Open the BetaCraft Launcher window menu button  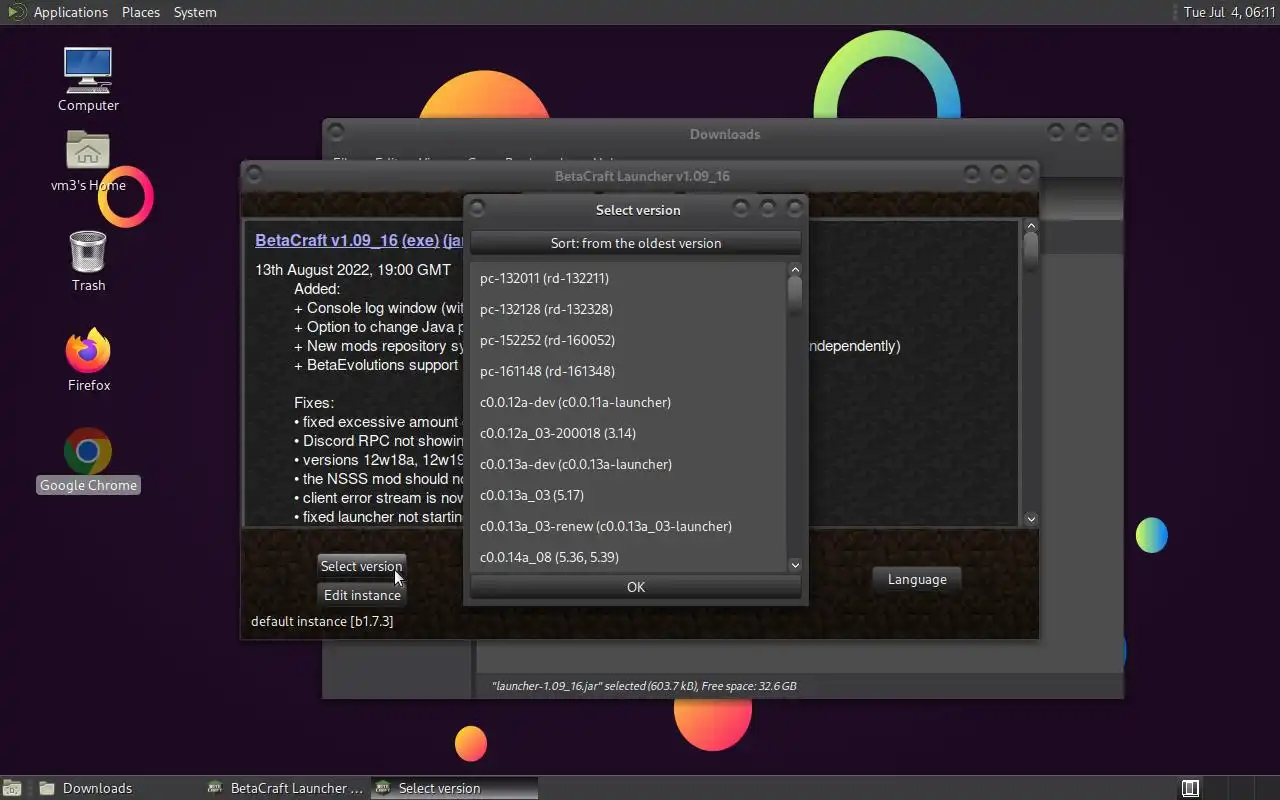(254, 174)
